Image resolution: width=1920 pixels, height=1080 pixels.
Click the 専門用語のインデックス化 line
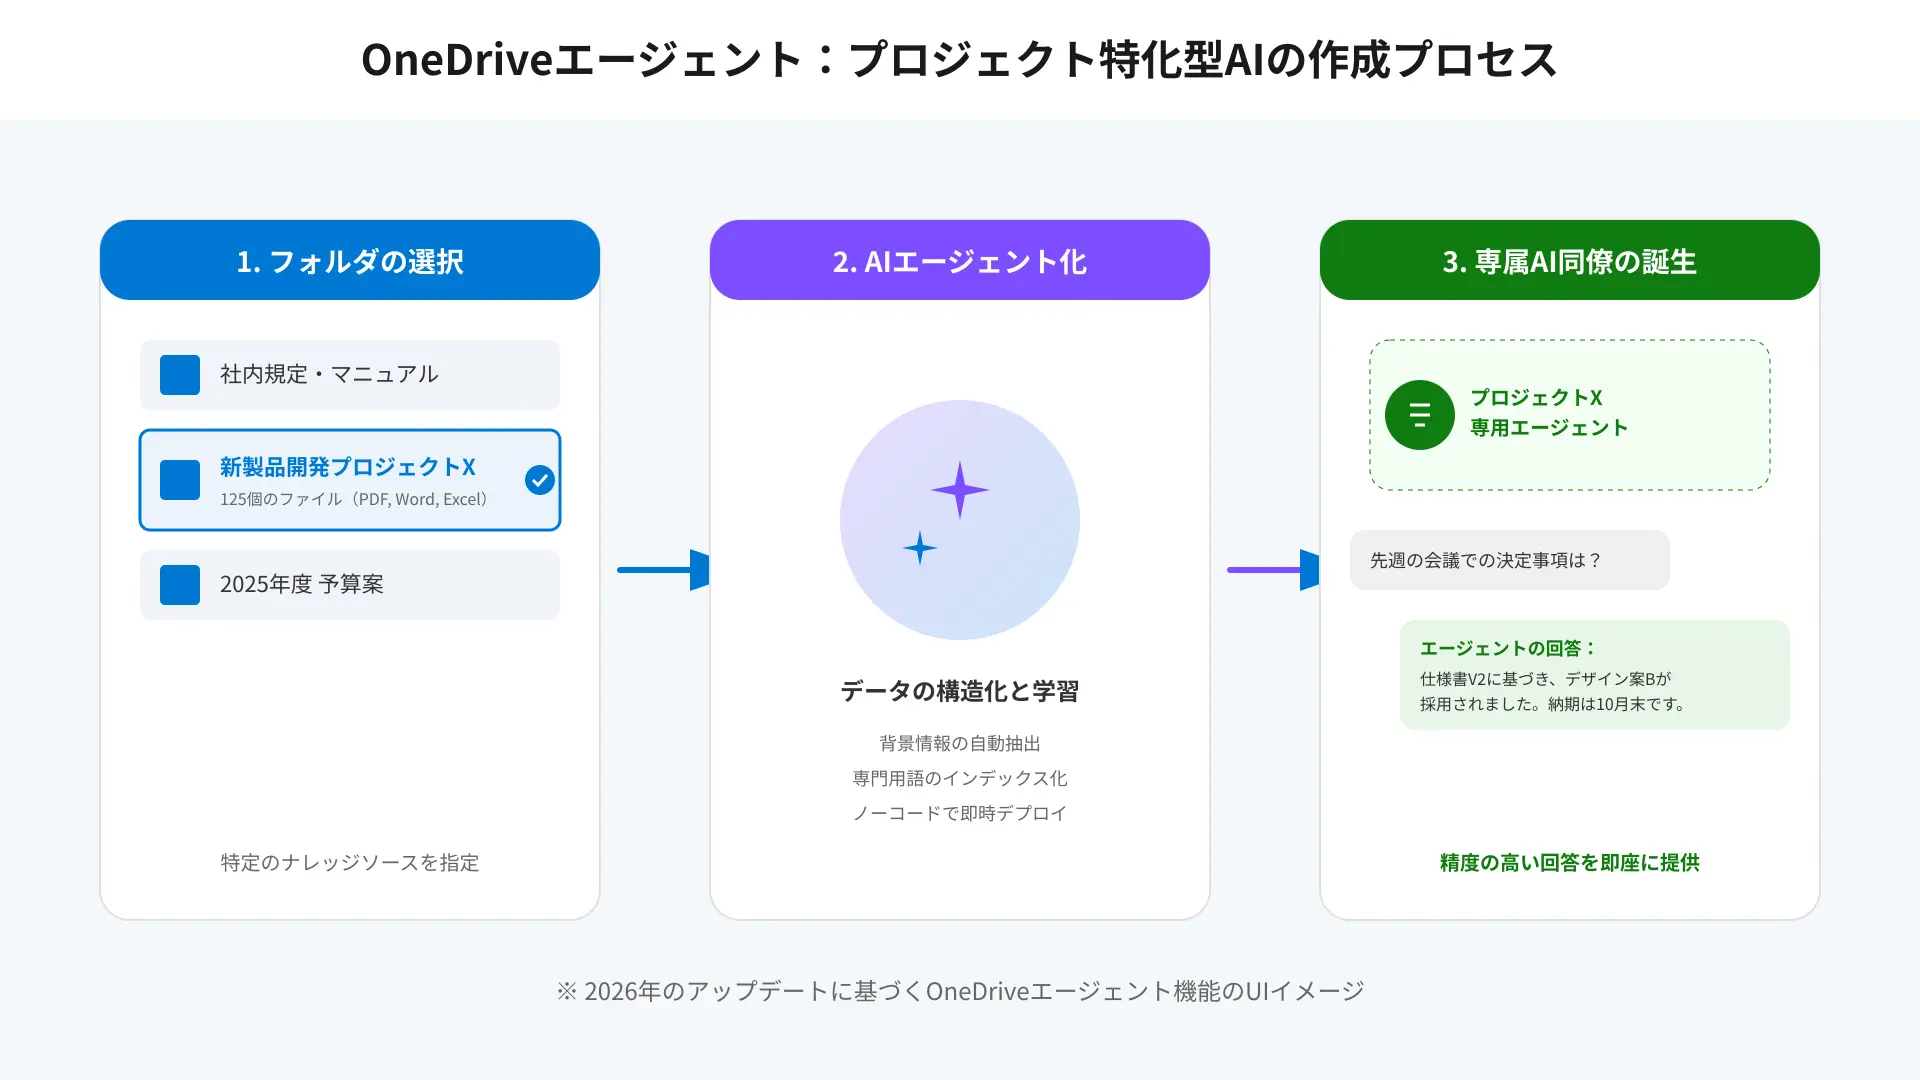pyautogui.click(x=960, y=778)
